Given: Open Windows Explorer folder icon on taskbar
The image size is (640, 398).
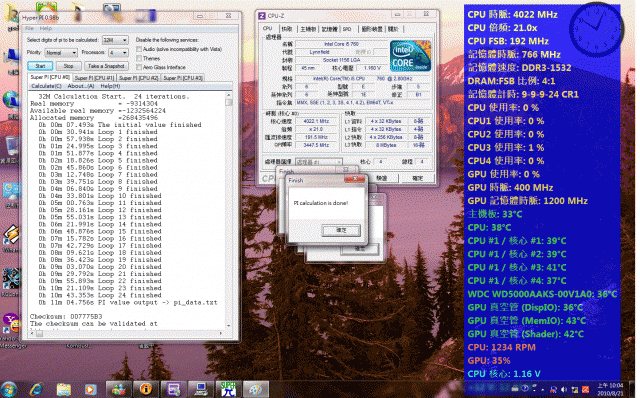Looking at the screenshot, I should [64, 389].
